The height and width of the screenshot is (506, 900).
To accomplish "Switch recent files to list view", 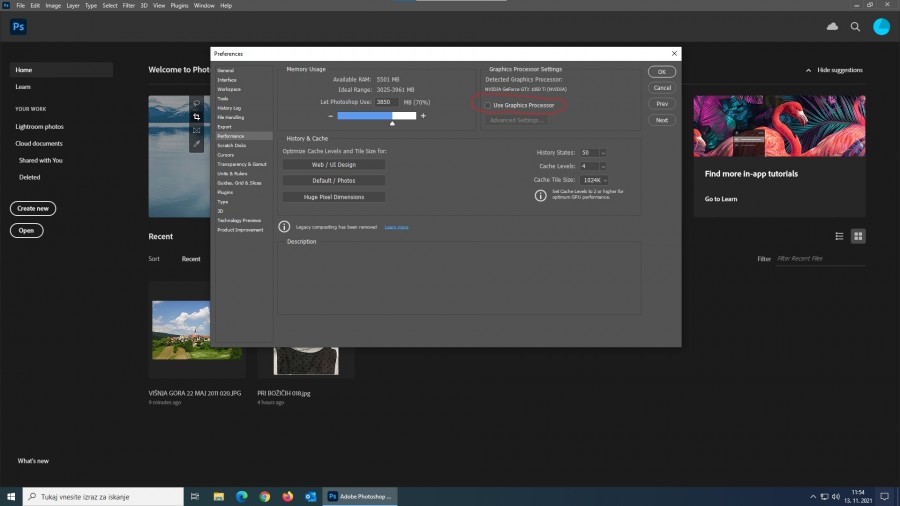I will [x=839, y=236].
